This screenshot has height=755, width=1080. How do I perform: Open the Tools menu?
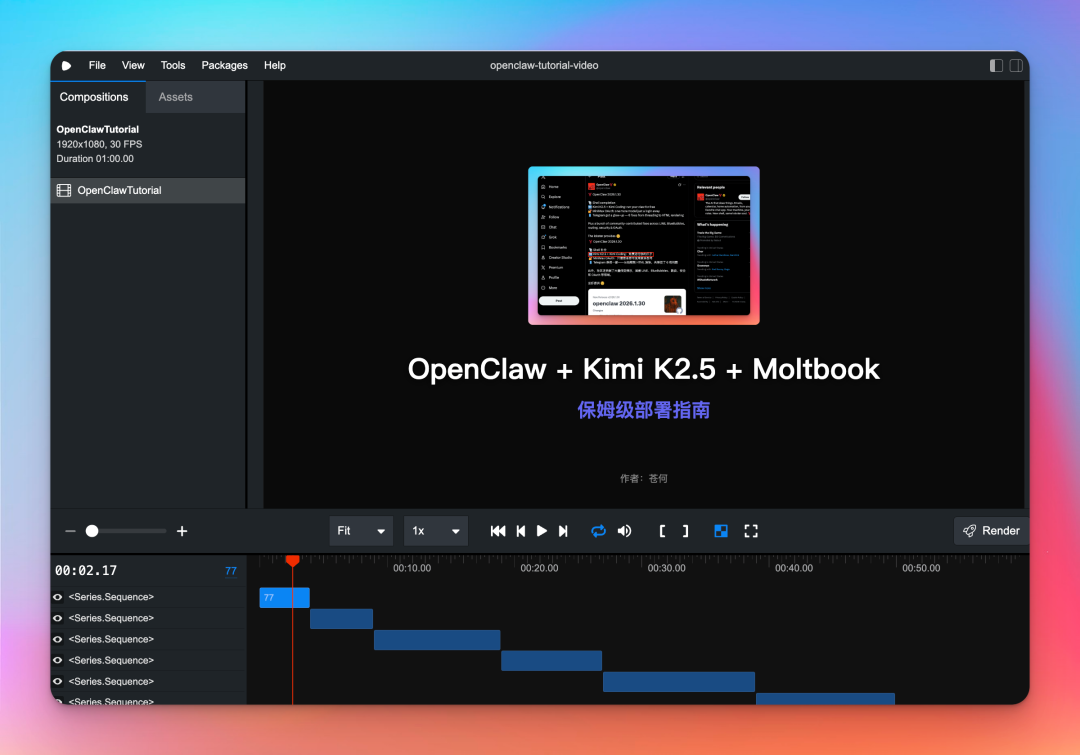[173, 65]
